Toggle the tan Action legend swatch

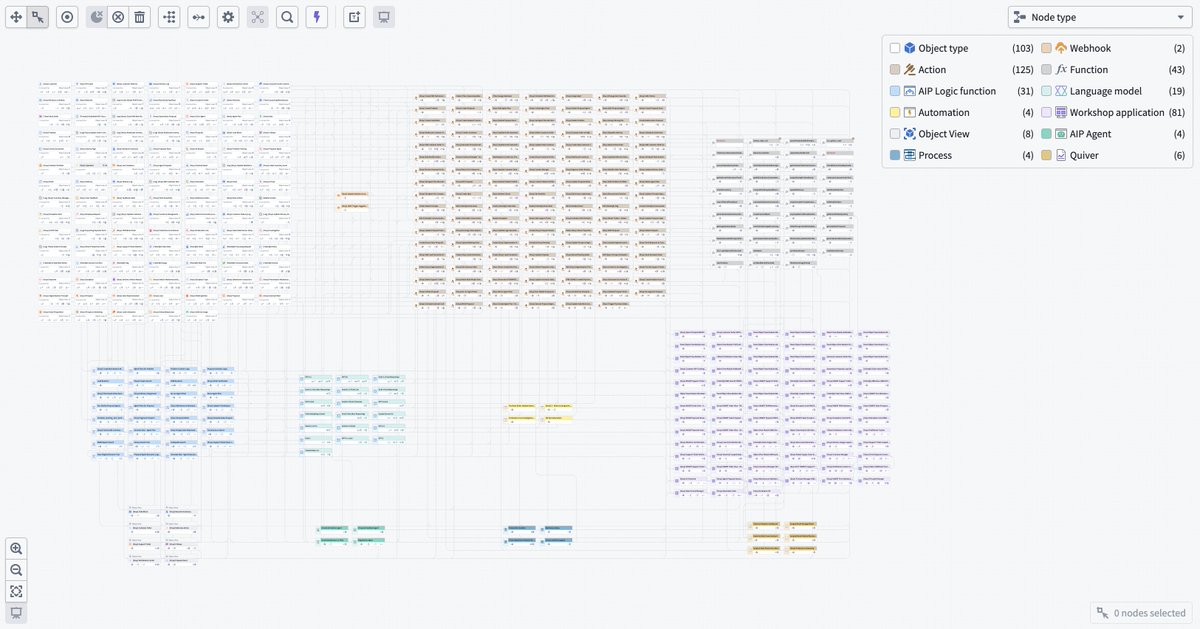tap(895, 70)
